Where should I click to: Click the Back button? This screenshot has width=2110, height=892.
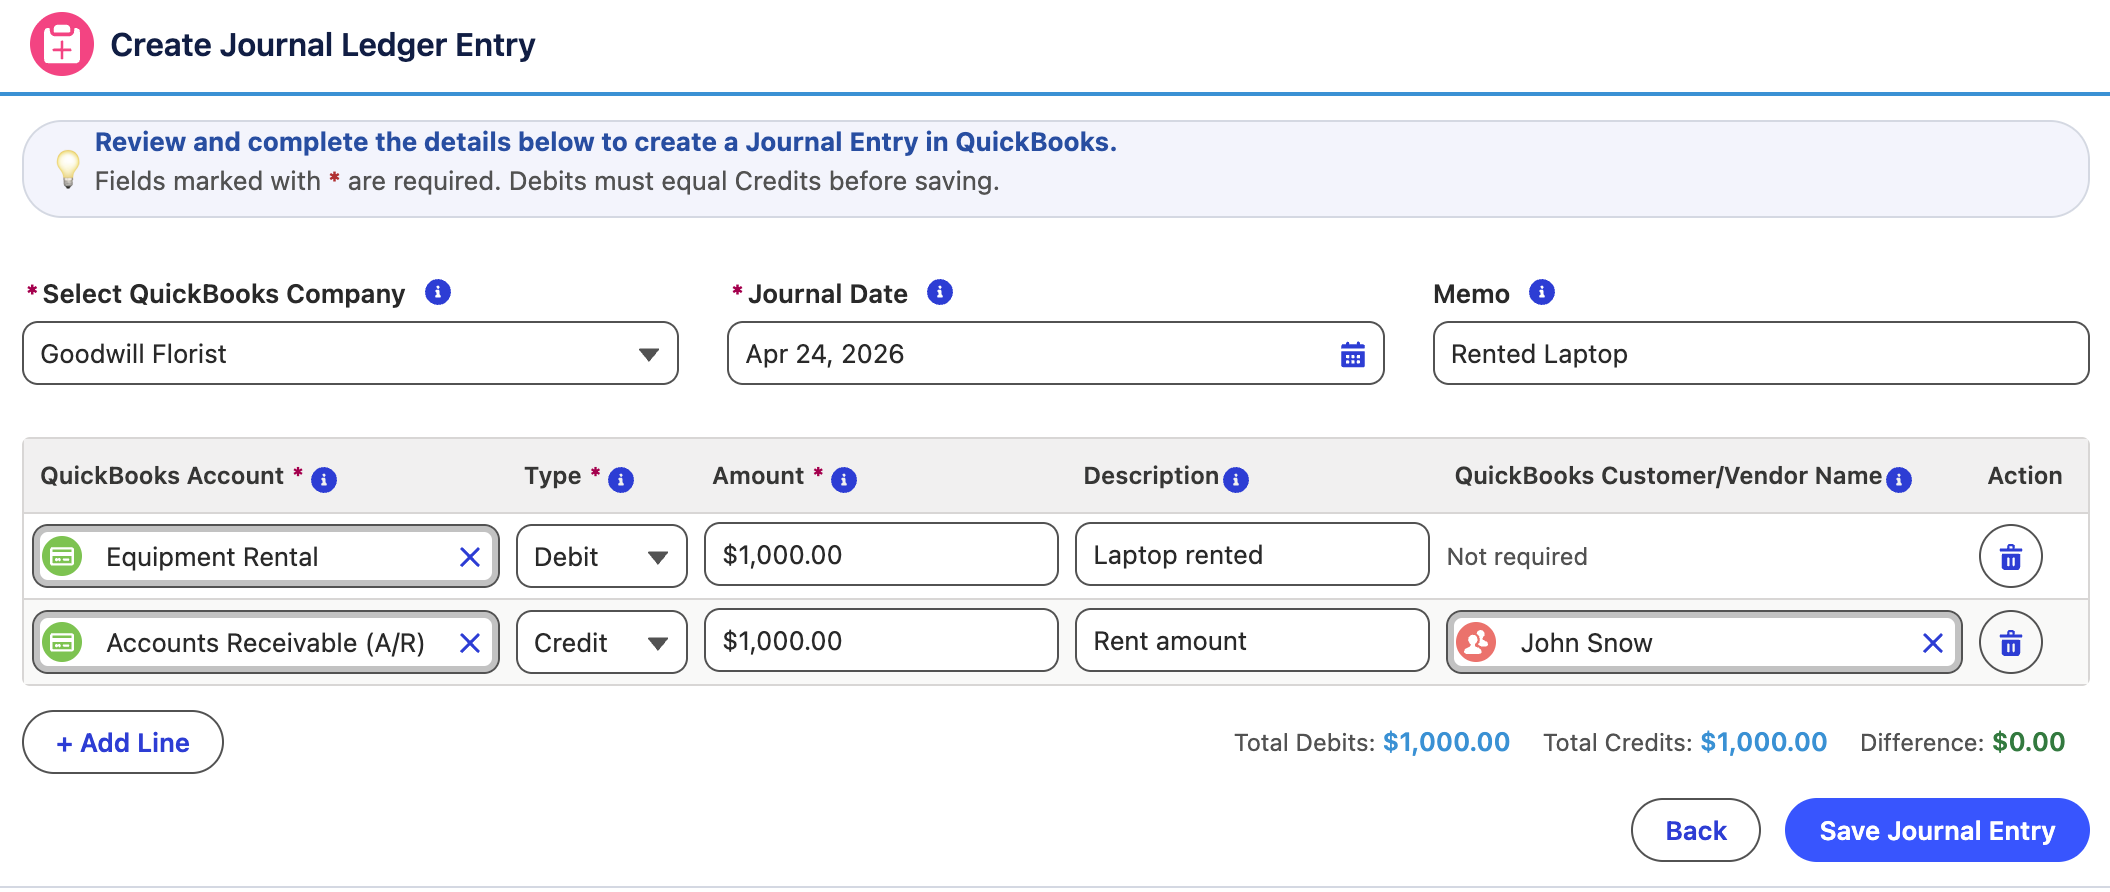(x=1696, y=830)
